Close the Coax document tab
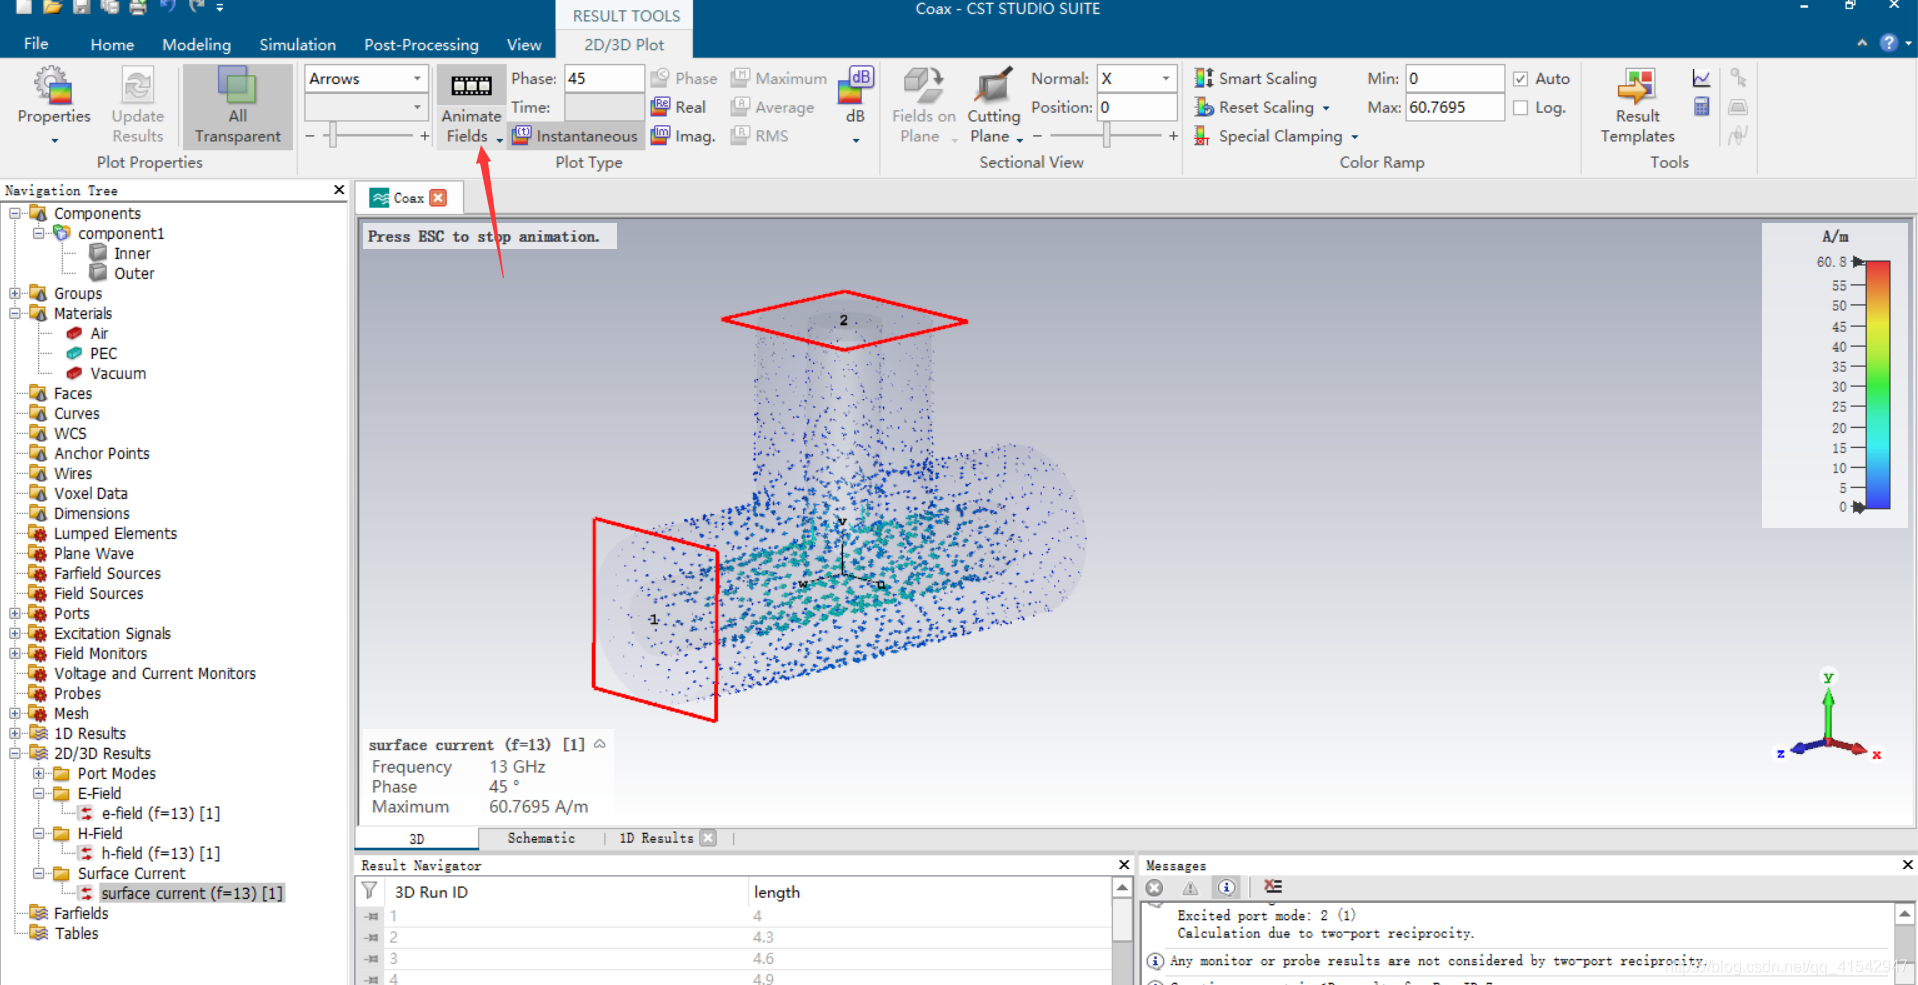Screen dimensions: 1918x985 tap(438, 198)
